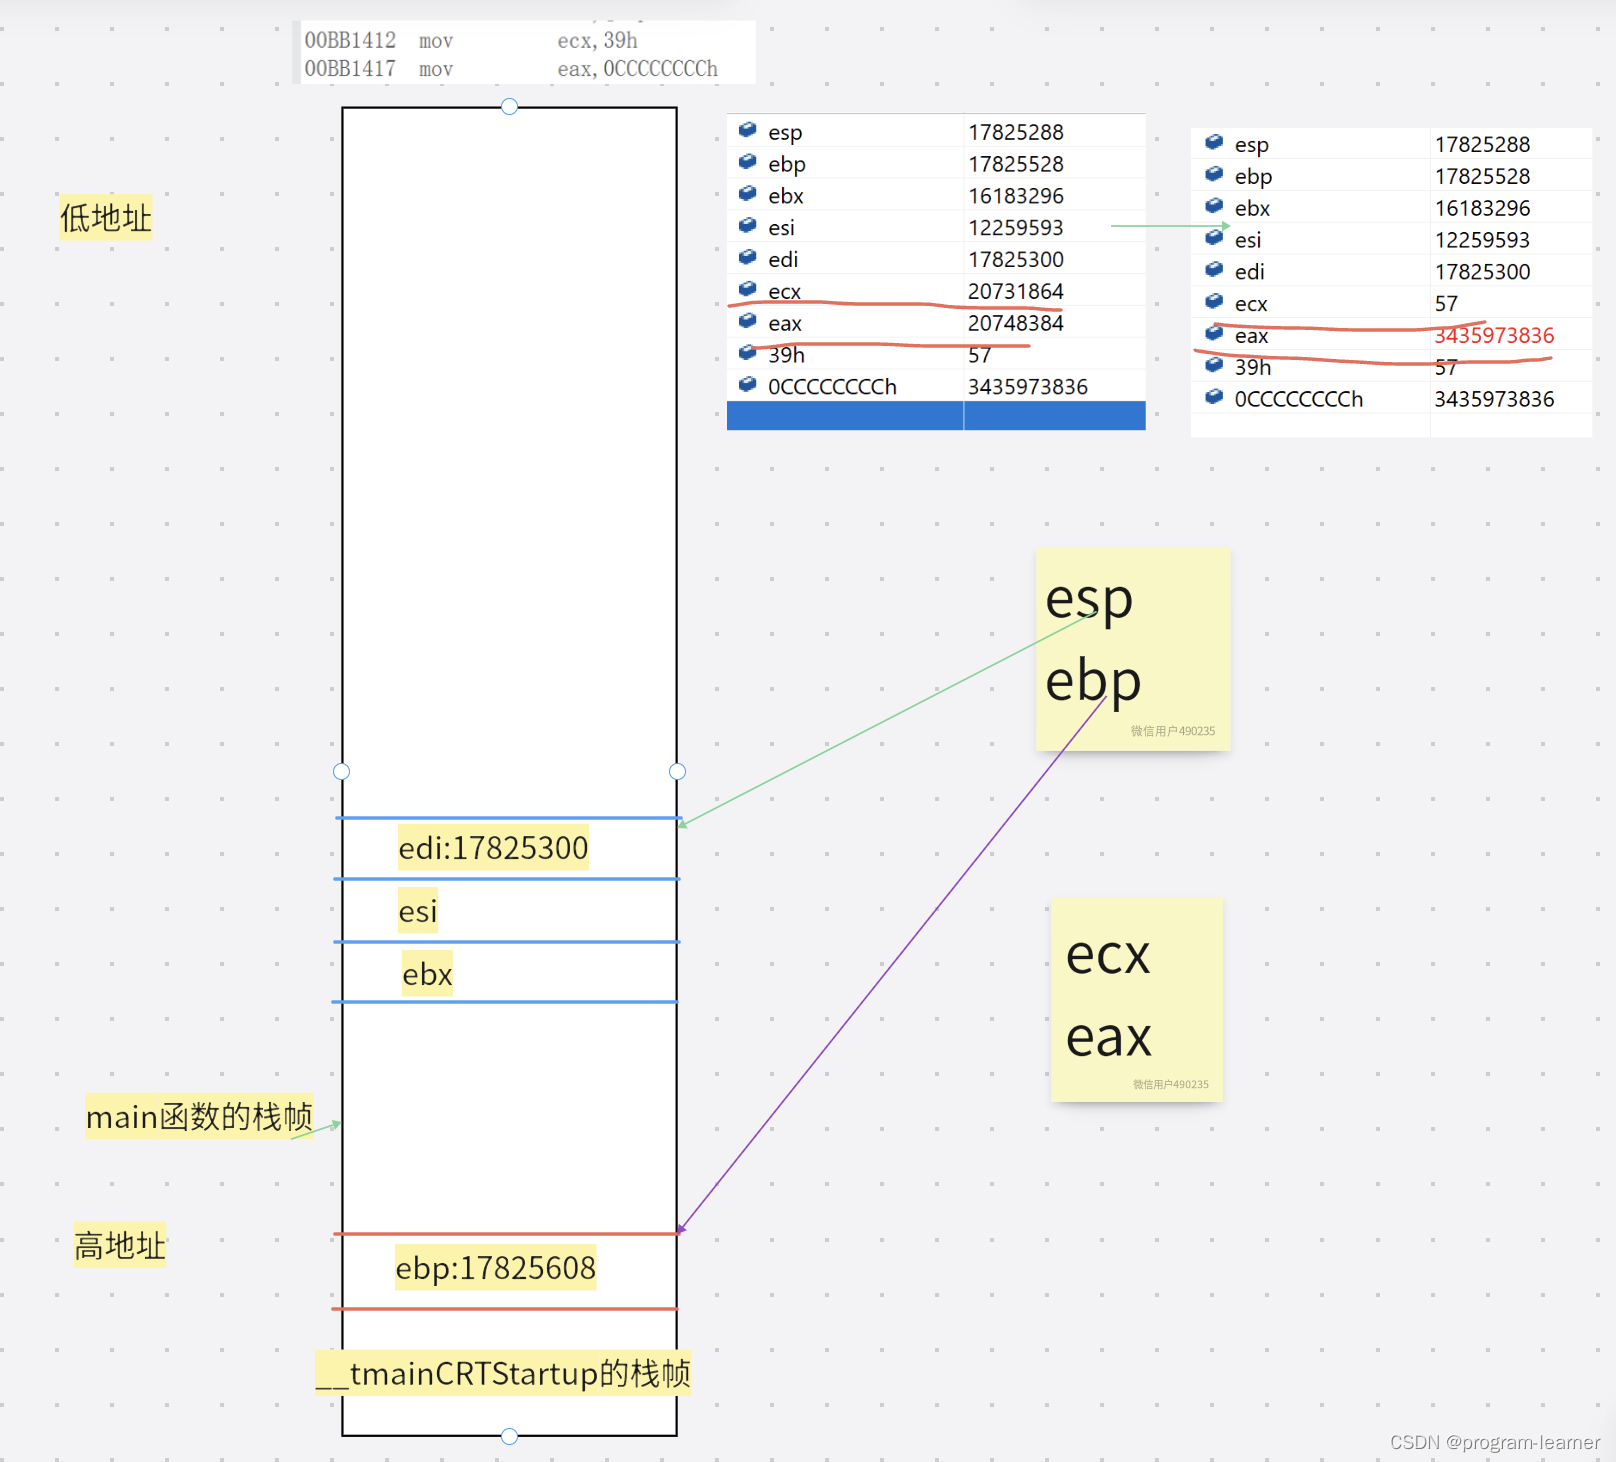Click the esp ebp yellow sticky note
This screenshot has width=1616, height=1462.
1133,649
